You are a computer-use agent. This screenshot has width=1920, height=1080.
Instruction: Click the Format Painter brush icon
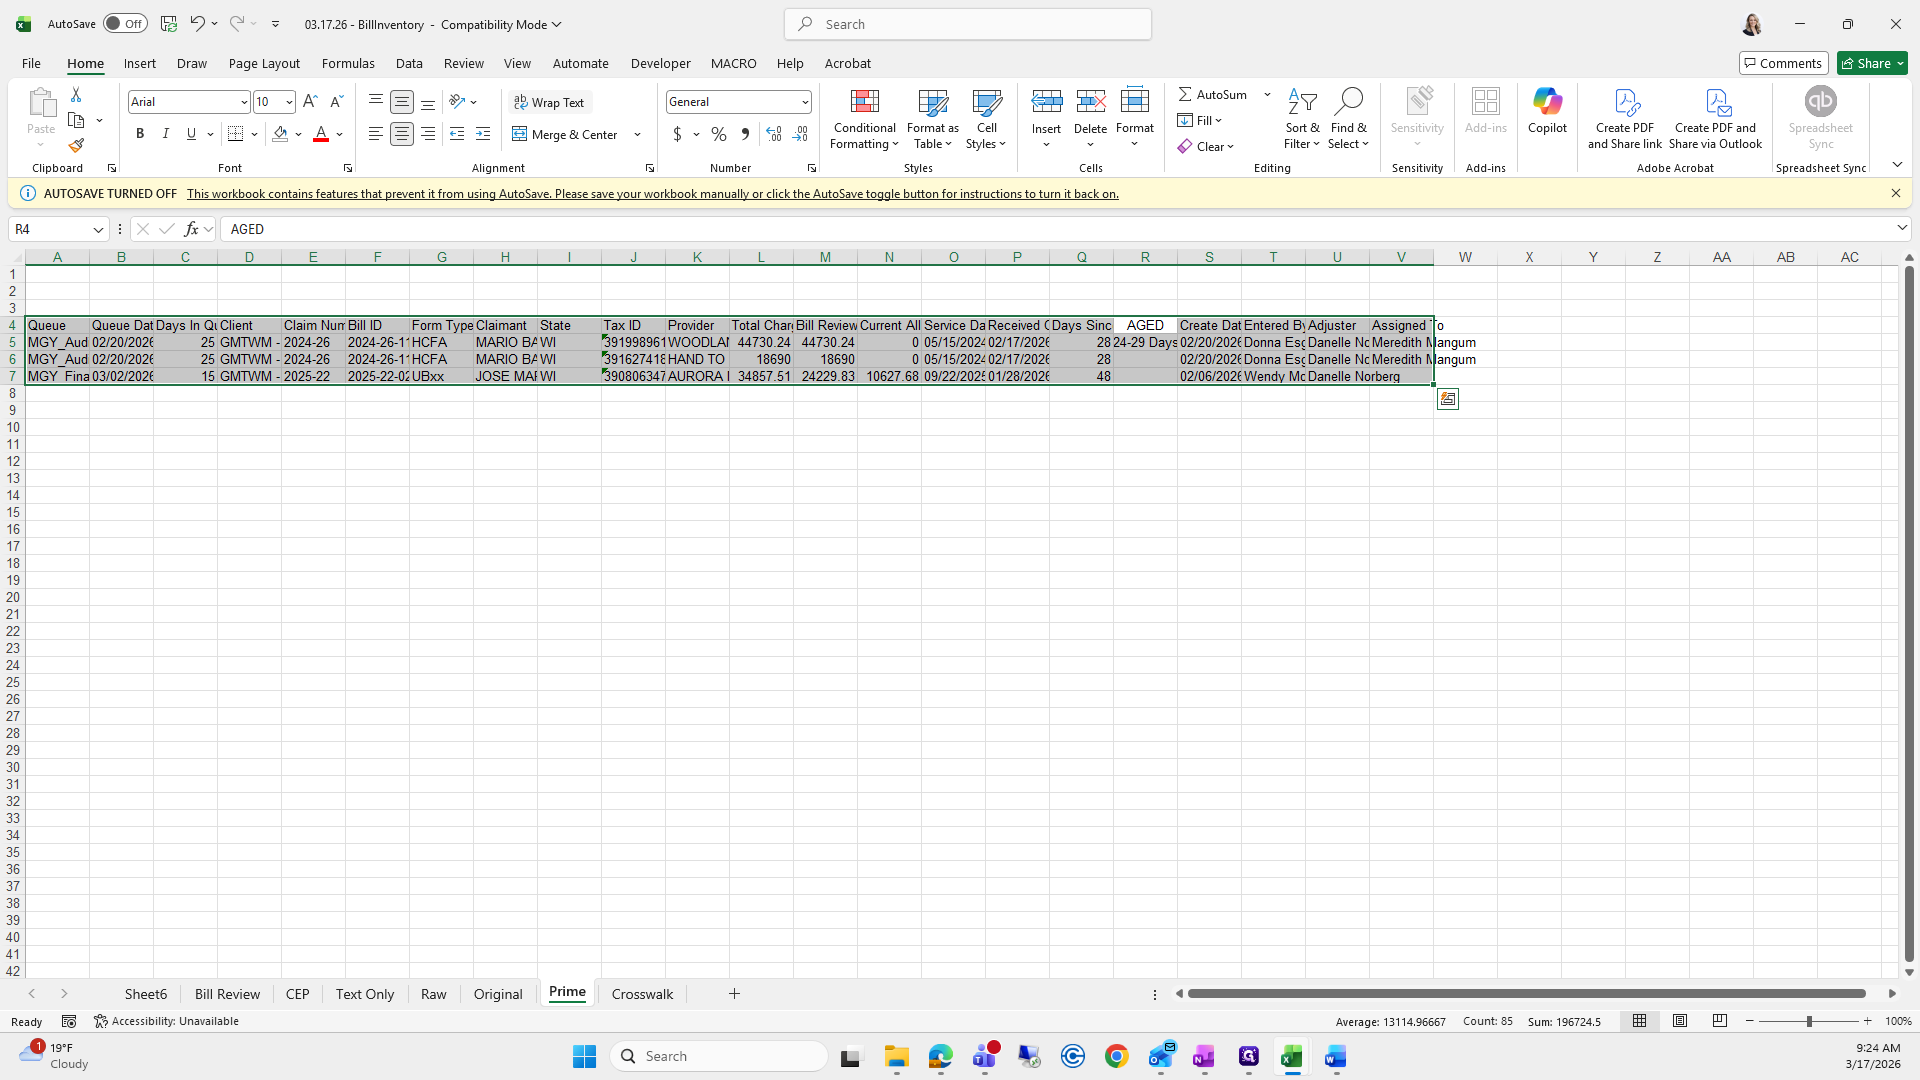pyautogui.click(x=76, y=146)
